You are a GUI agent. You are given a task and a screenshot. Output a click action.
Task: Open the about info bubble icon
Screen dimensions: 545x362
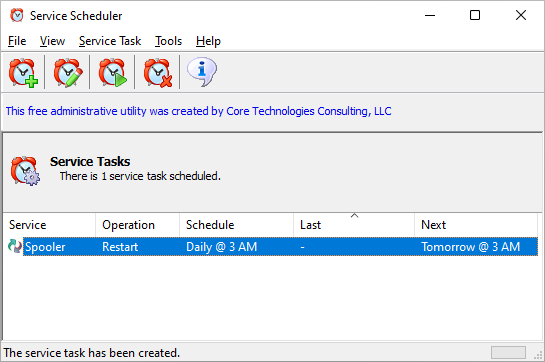pos(202,72)
